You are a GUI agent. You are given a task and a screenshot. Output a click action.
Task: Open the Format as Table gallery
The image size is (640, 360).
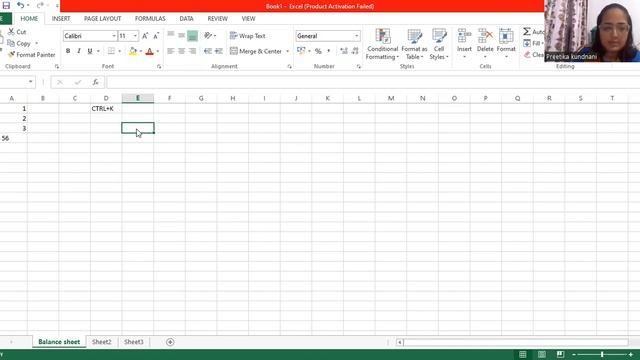[414, 44]
